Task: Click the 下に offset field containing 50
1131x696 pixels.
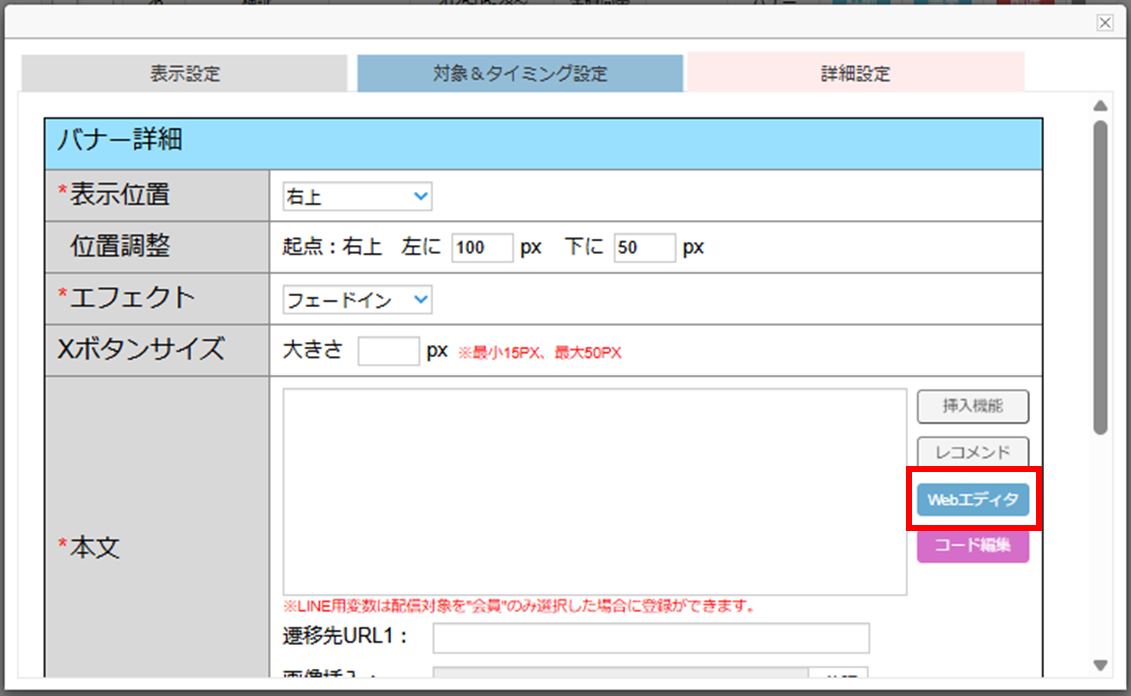Action: pyautogui.click(x=644, y=248)
